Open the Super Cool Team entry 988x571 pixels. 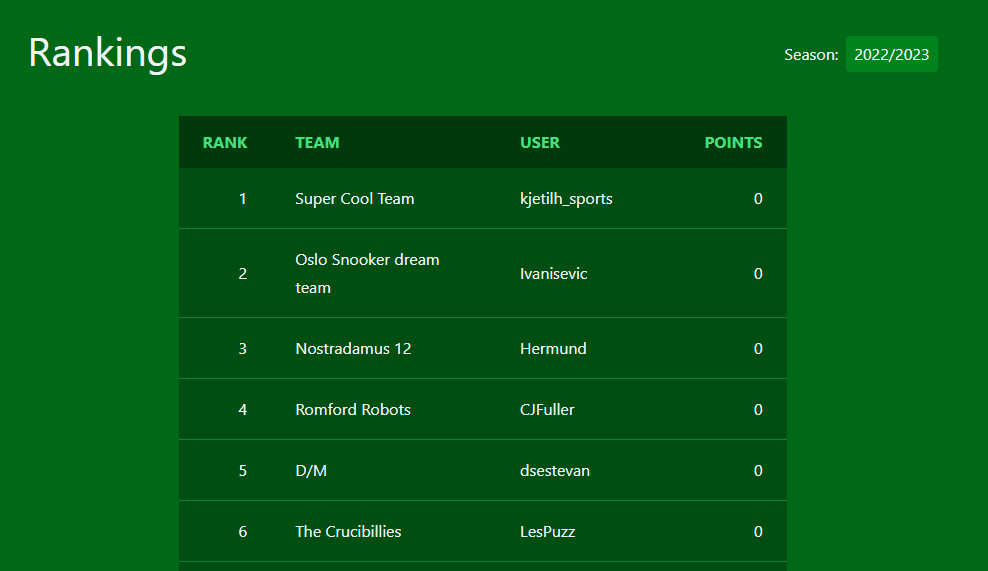click(355, 199)
